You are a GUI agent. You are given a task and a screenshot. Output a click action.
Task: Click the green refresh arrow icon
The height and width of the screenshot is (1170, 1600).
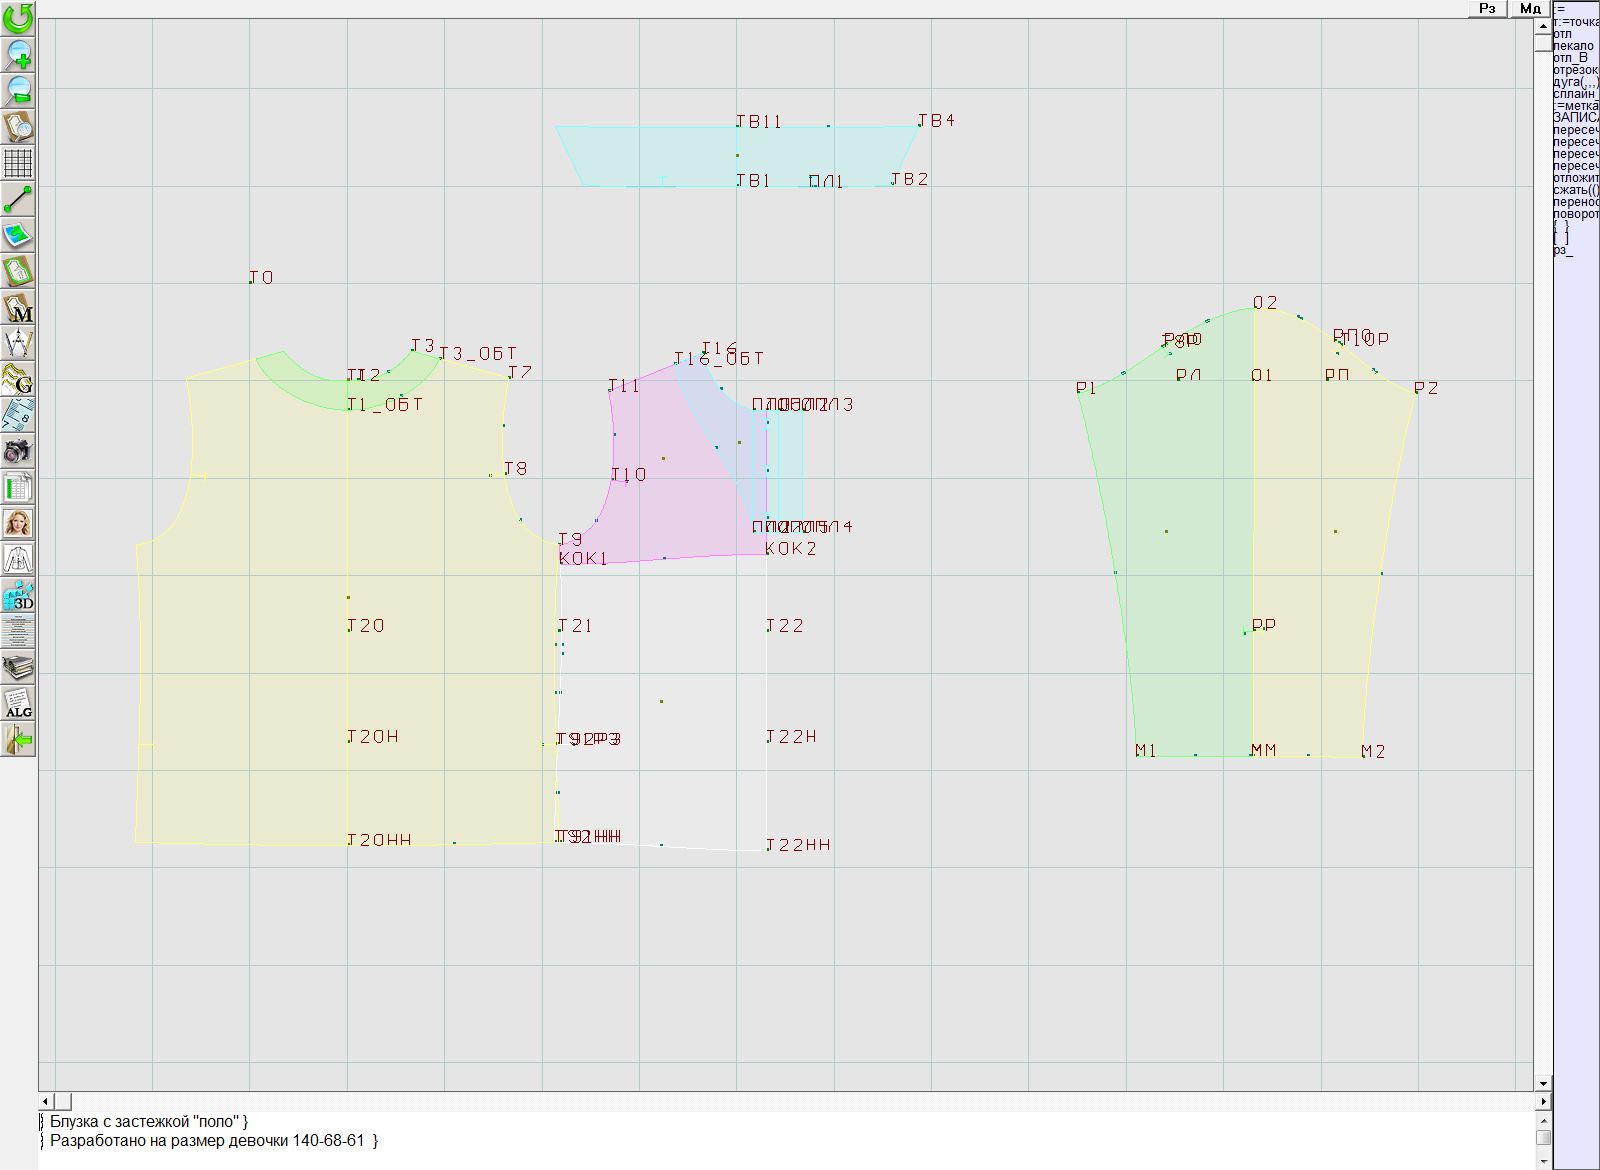pyautogui.click(x=18, y=18)
